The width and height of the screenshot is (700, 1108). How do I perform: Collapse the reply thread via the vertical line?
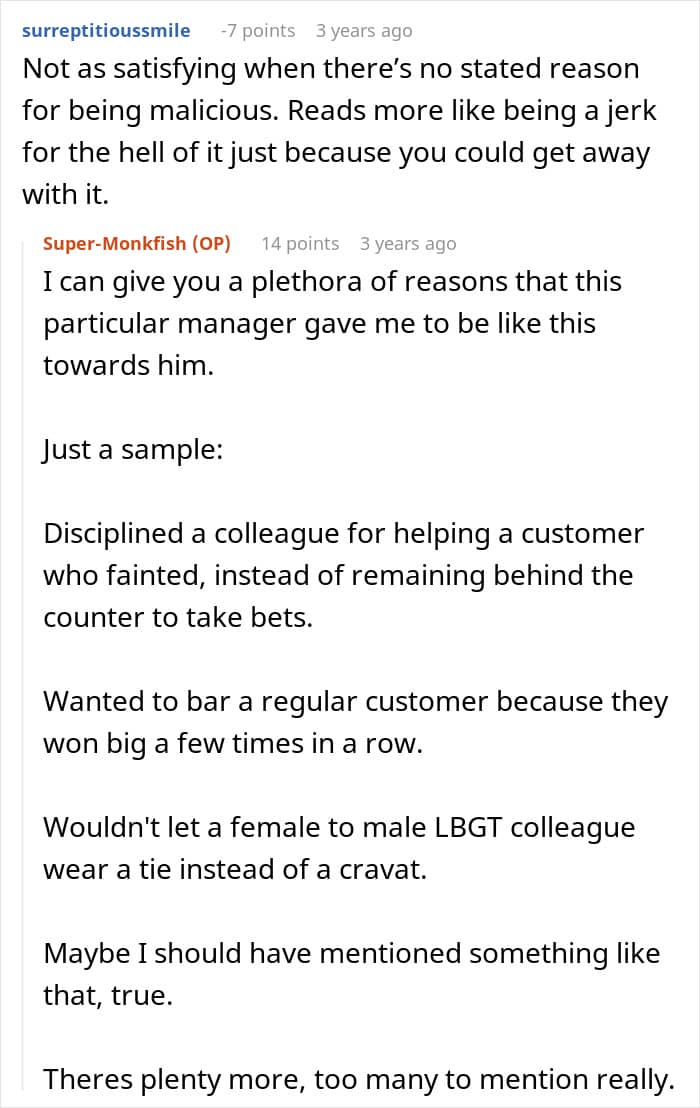pos(23,664)
